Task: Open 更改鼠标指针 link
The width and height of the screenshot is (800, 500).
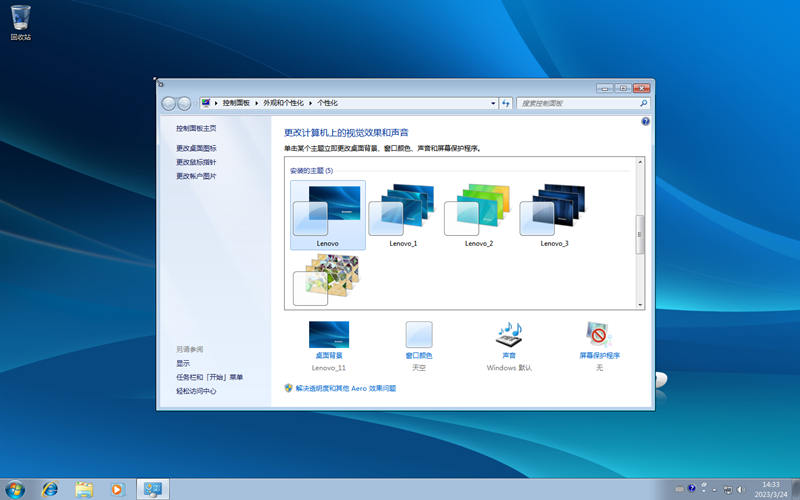Action: [x=196, y=162]
